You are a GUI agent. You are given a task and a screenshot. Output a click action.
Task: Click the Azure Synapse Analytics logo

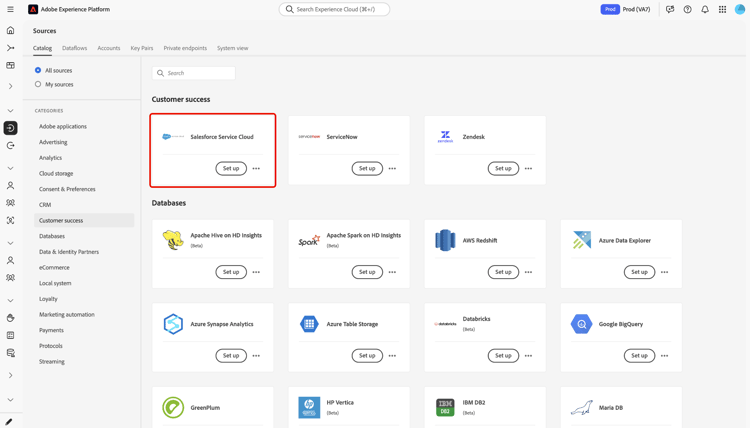173,324
